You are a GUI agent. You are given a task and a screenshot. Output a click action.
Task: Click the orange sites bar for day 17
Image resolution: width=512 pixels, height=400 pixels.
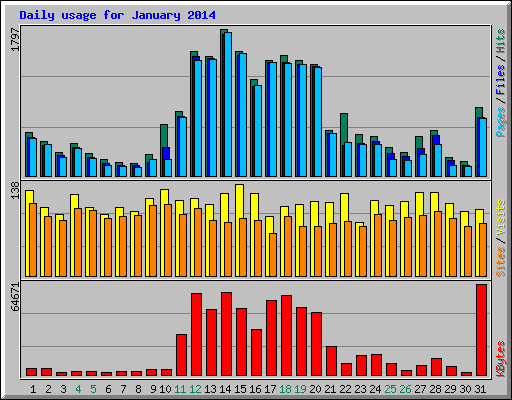click(273, 255)
